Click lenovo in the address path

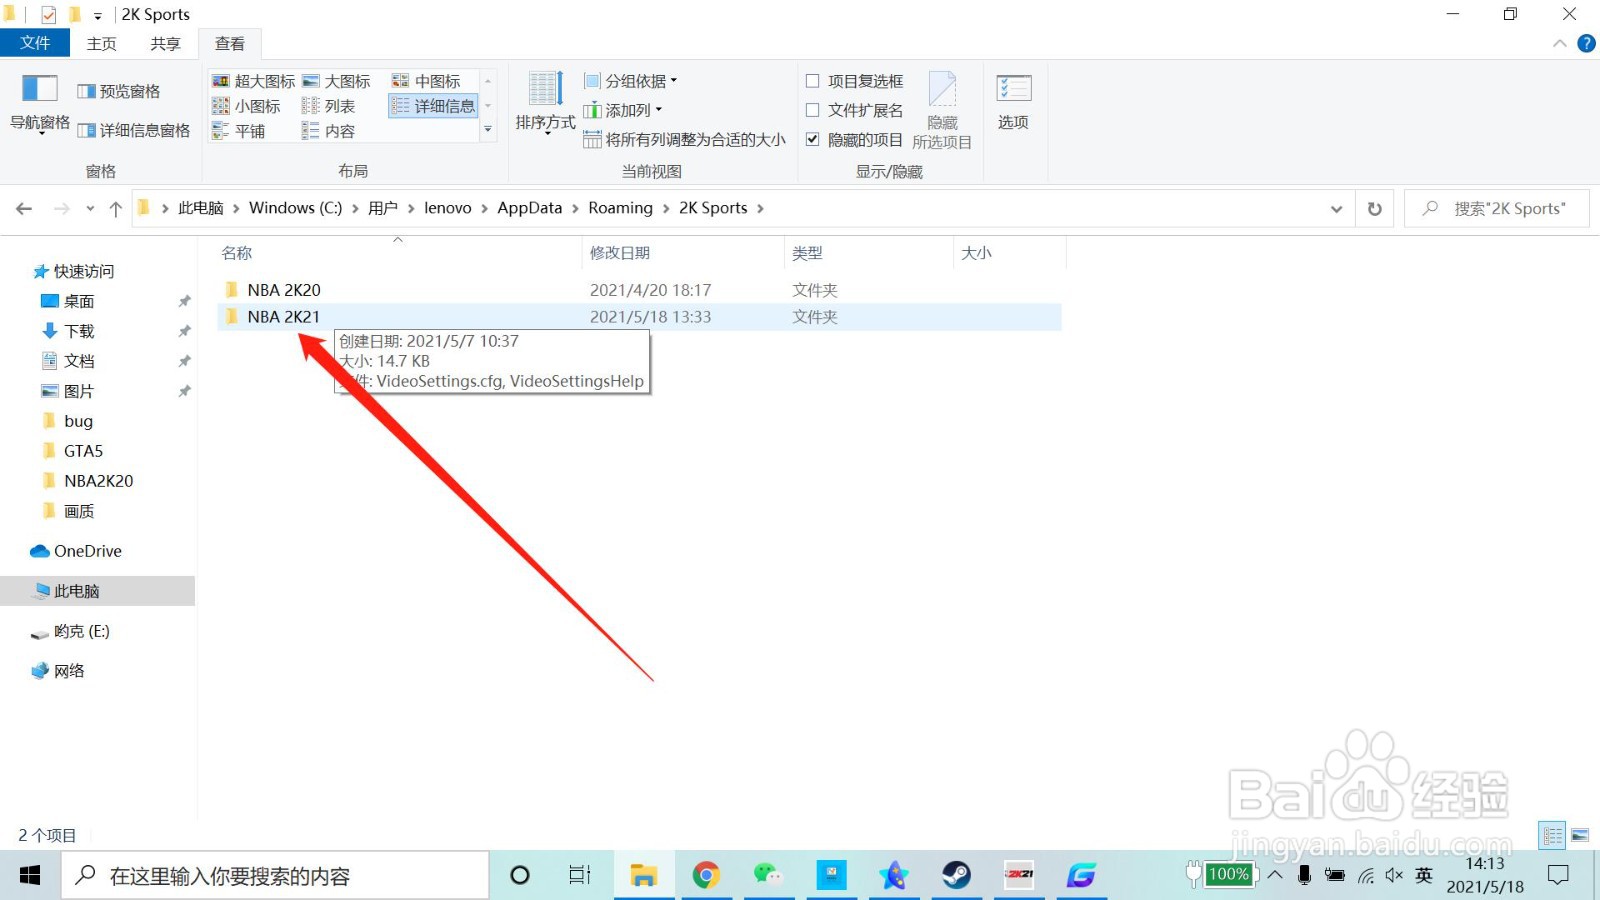(448, 208)
